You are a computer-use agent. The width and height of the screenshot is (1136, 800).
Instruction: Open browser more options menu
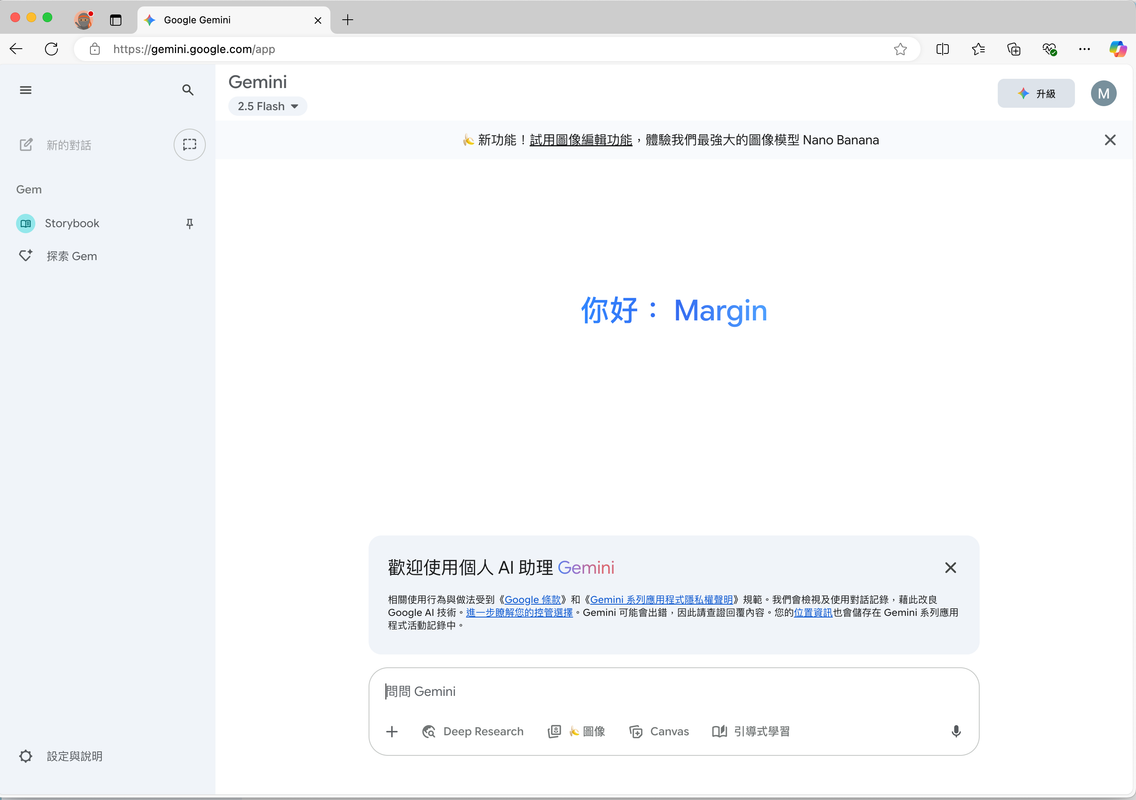pos(1084,49)
